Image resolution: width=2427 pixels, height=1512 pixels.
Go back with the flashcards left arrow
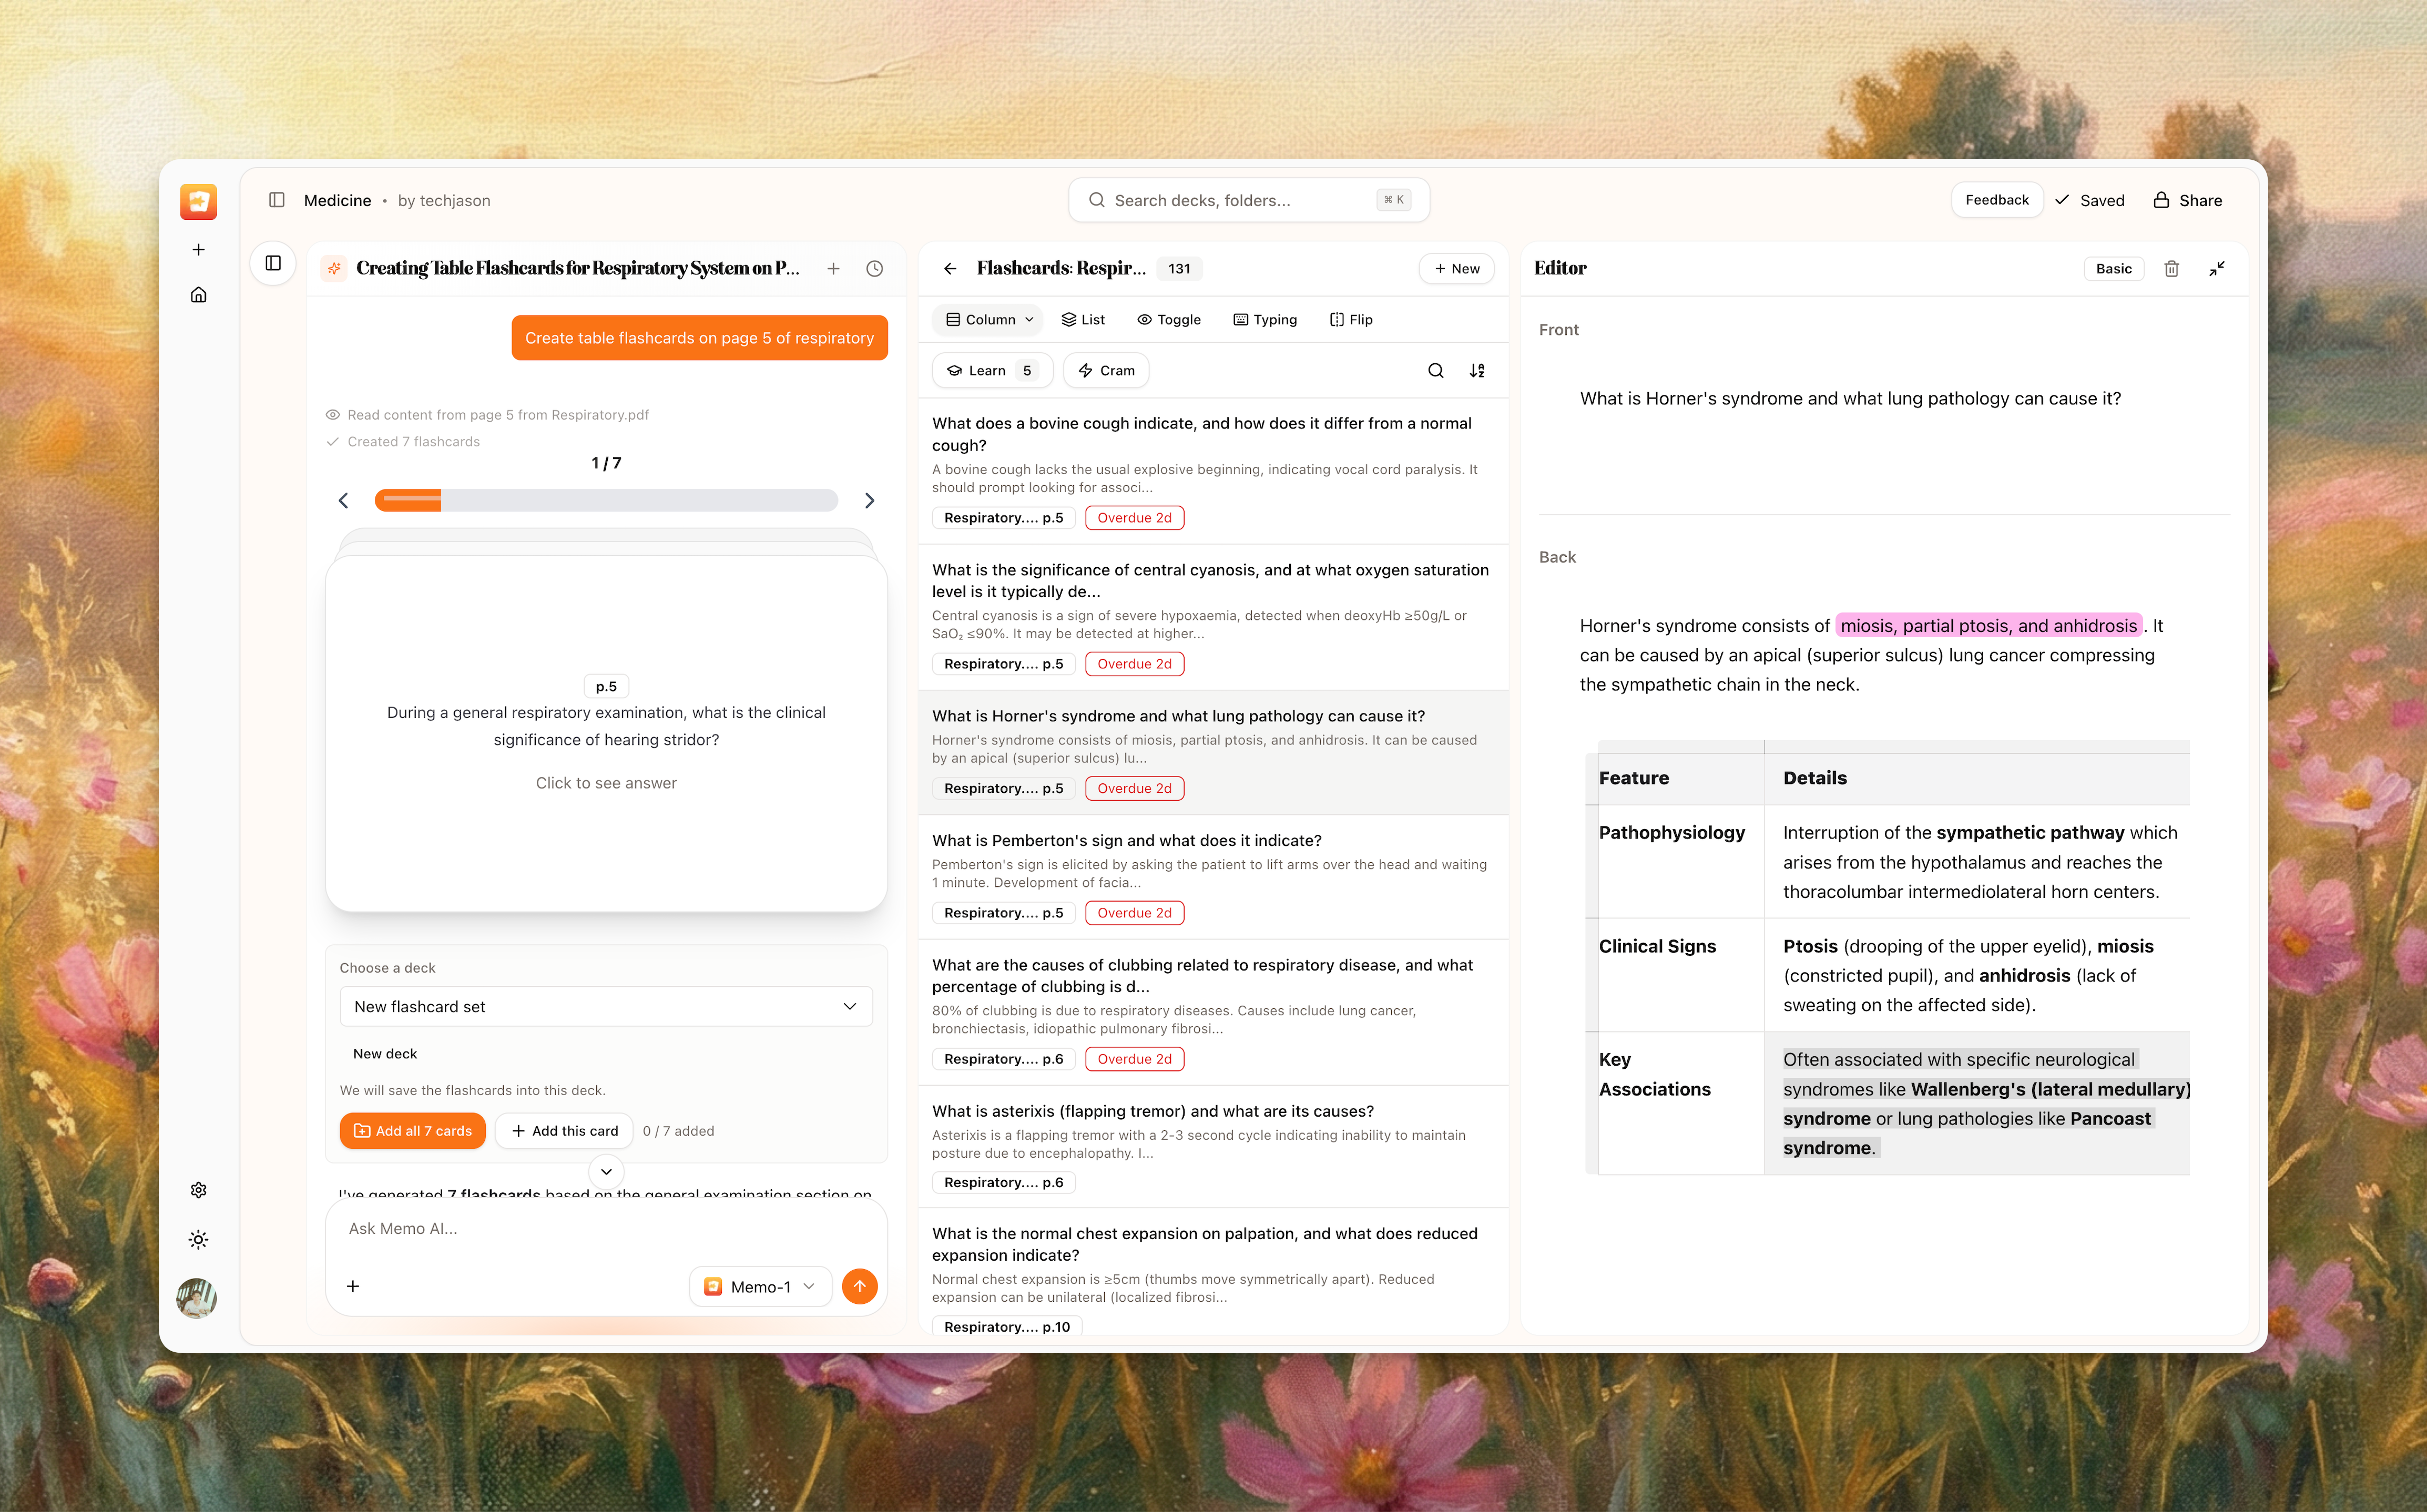(x=950, y=268)
